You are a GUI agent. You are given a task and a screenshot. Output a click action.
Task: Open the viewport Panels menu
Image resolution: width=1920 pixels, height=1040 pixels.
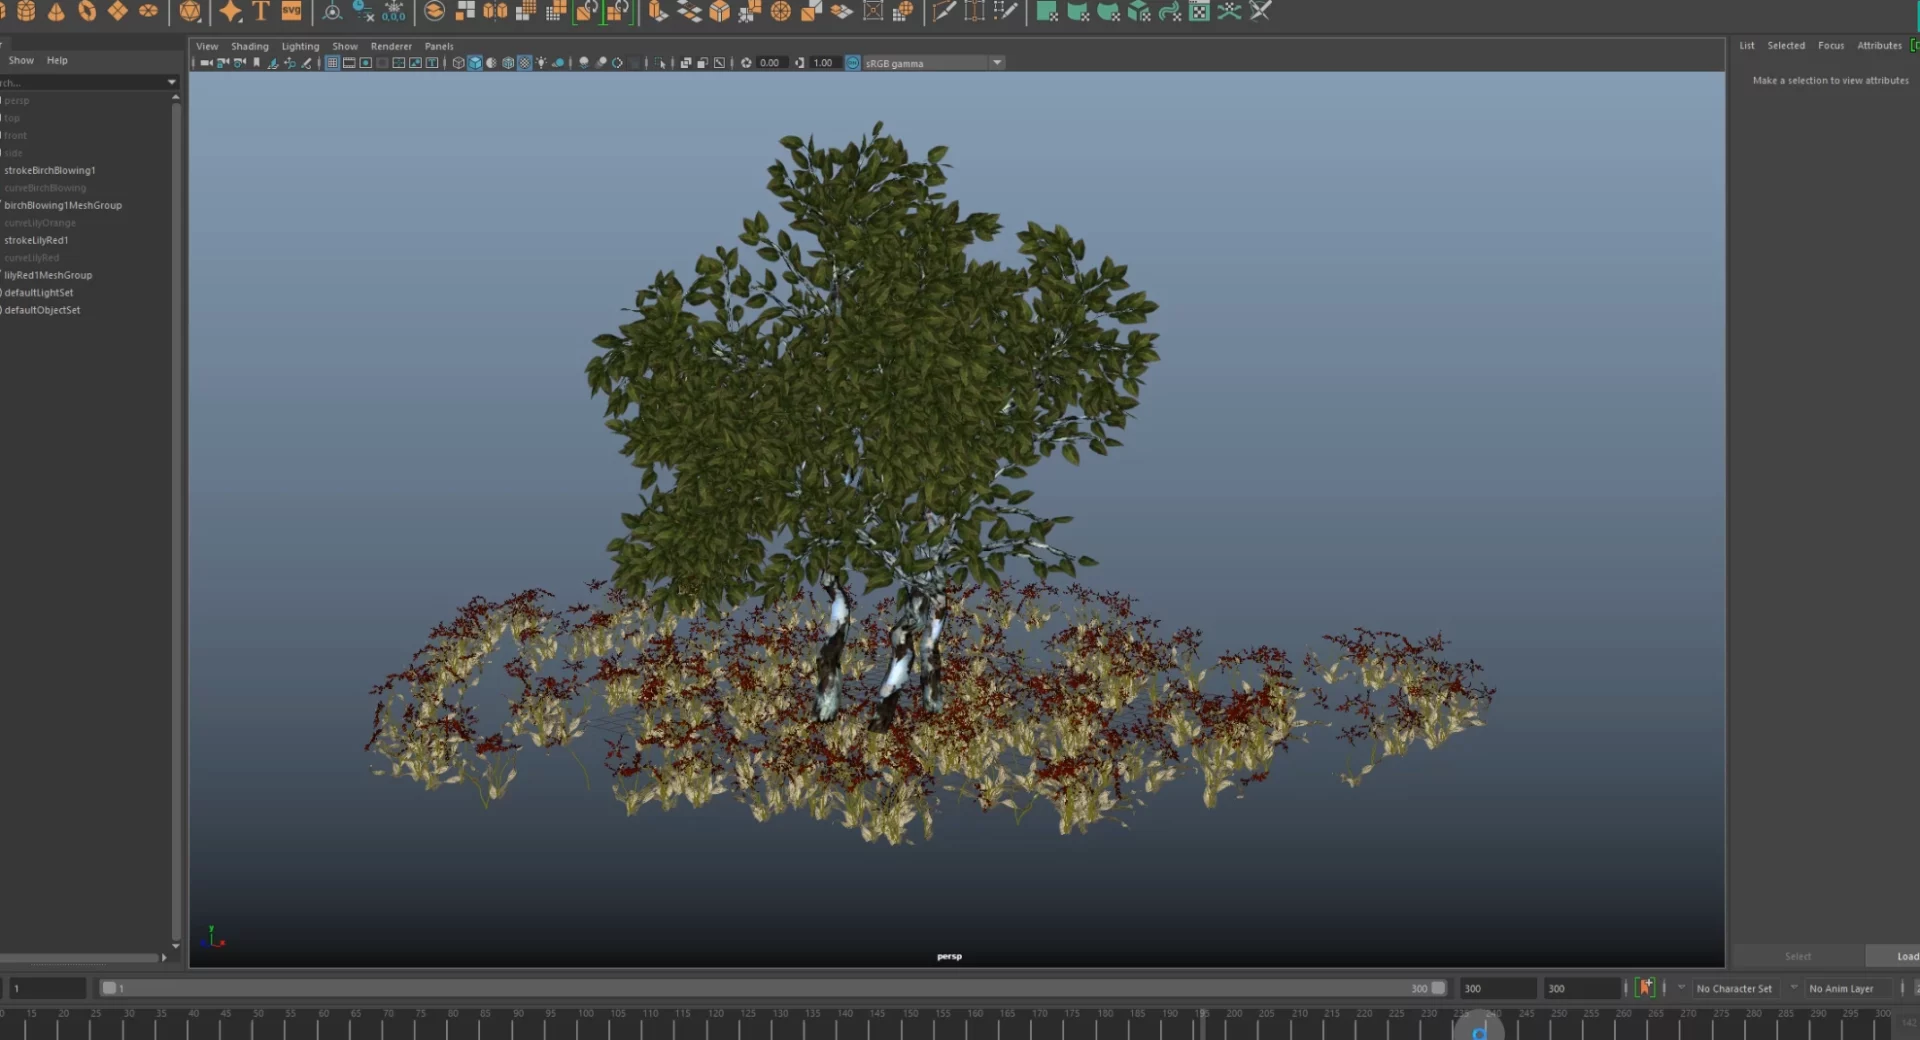(x=439, y=46)
